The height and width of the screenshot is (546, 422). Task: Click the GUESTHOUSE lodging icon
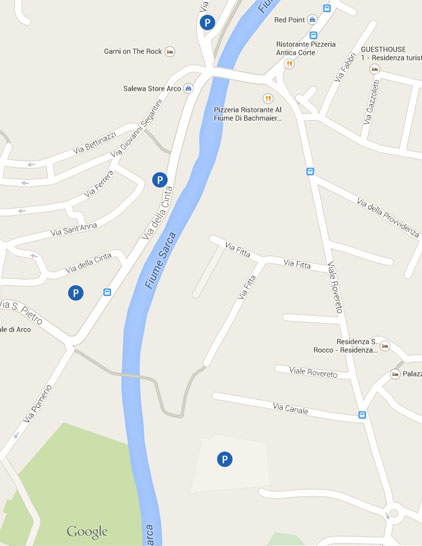[375, 69]
